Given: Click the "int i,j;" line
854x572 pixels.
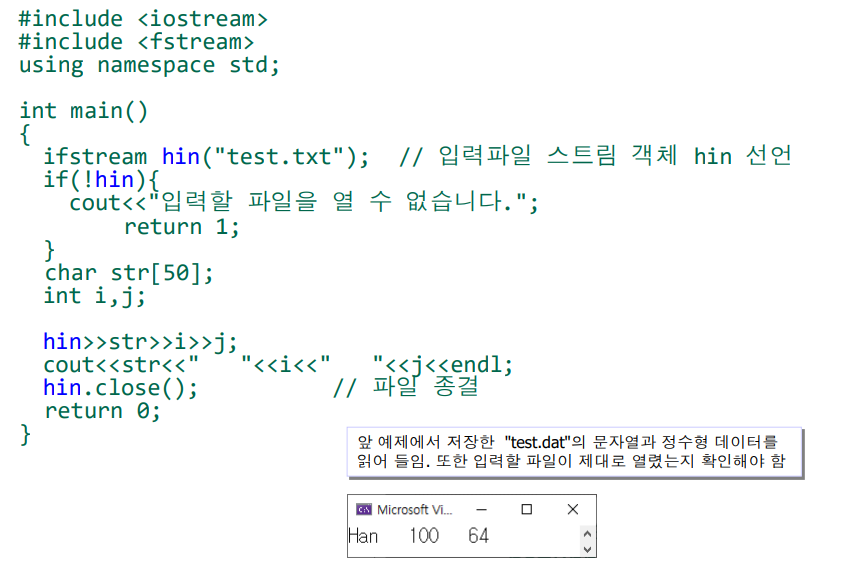Looking at the screenshot, I should [95, 296].
